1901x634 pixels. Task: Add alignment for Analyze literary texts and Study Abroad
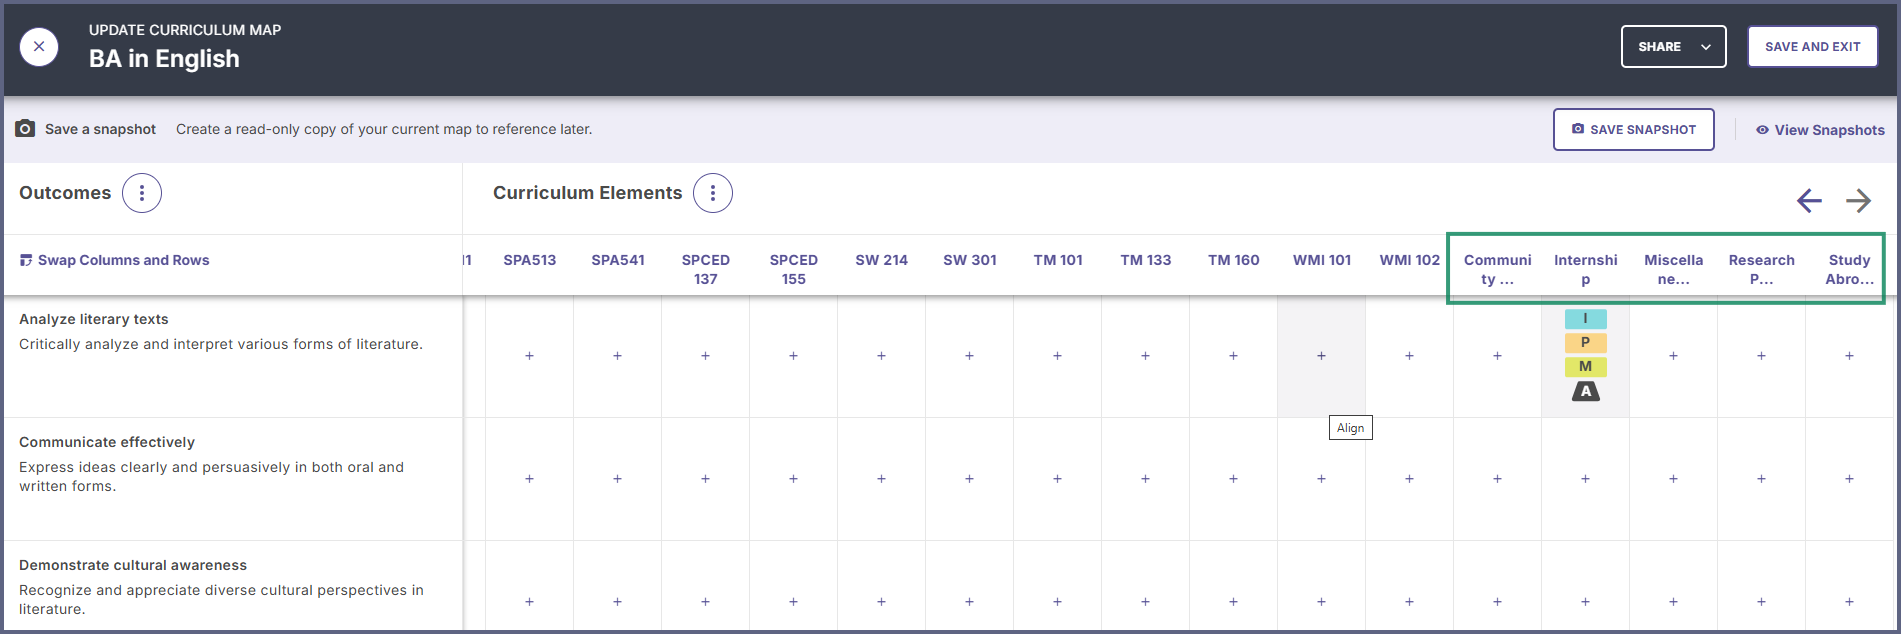click(x=1850, y=356)
